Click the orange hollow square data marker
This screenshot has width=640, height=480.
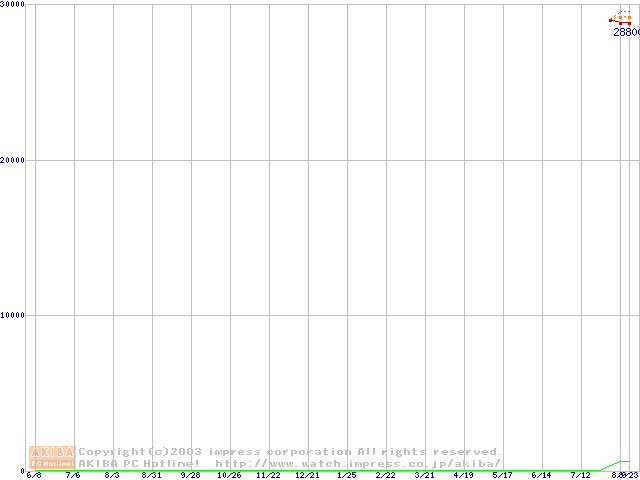pos(620,17)
